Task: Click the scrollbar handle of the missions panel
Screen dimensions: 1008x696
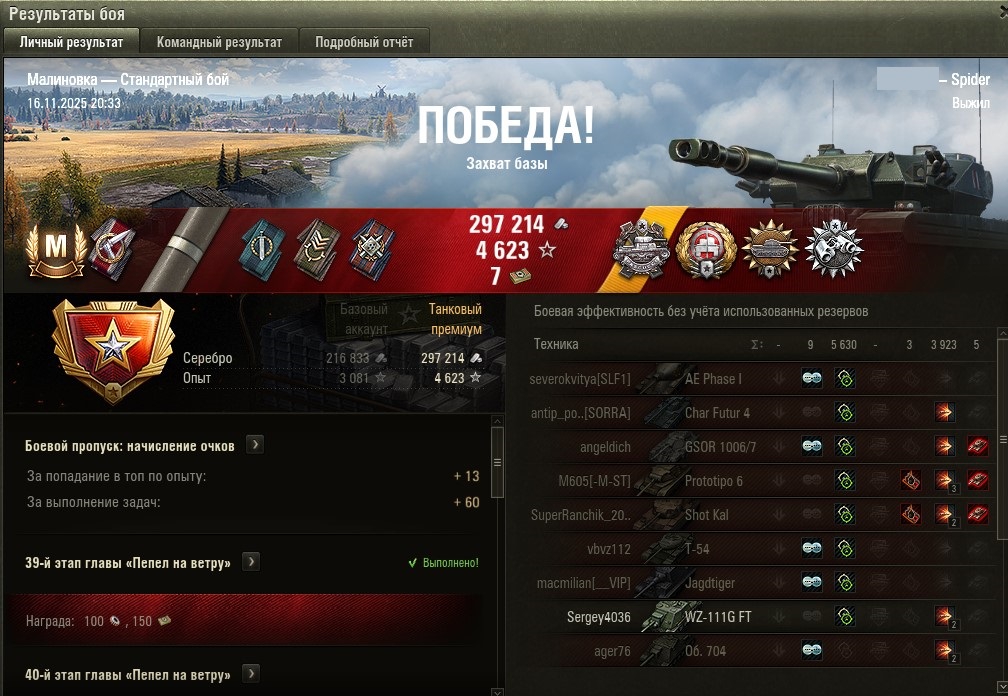Action: pos(497,462)
